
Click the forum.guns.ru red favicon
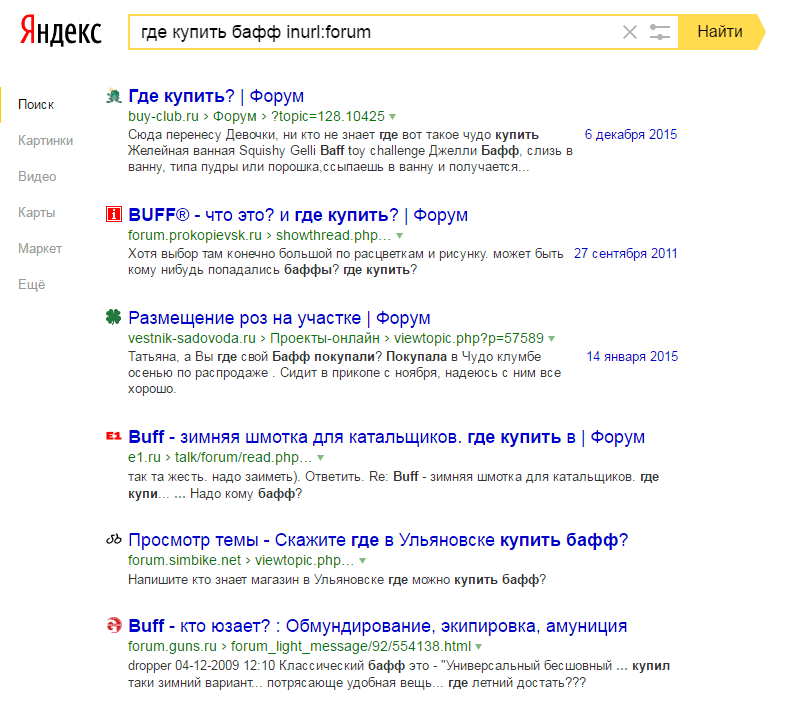click(x=114, y=625)
